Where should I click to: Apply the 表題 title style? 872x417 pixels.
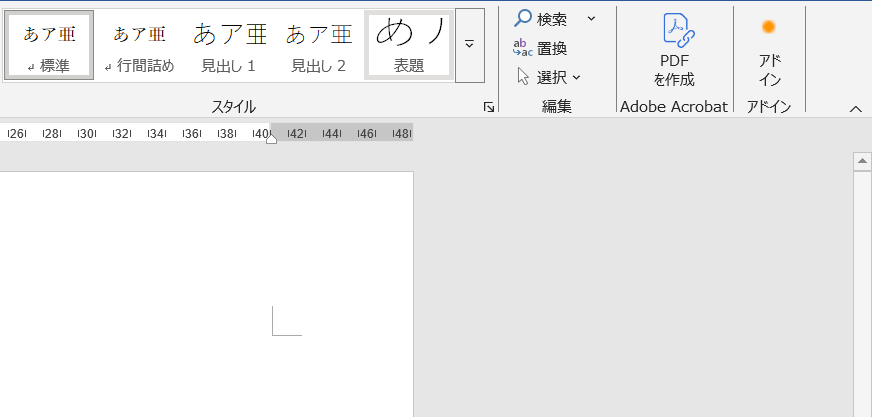(408, 45)
